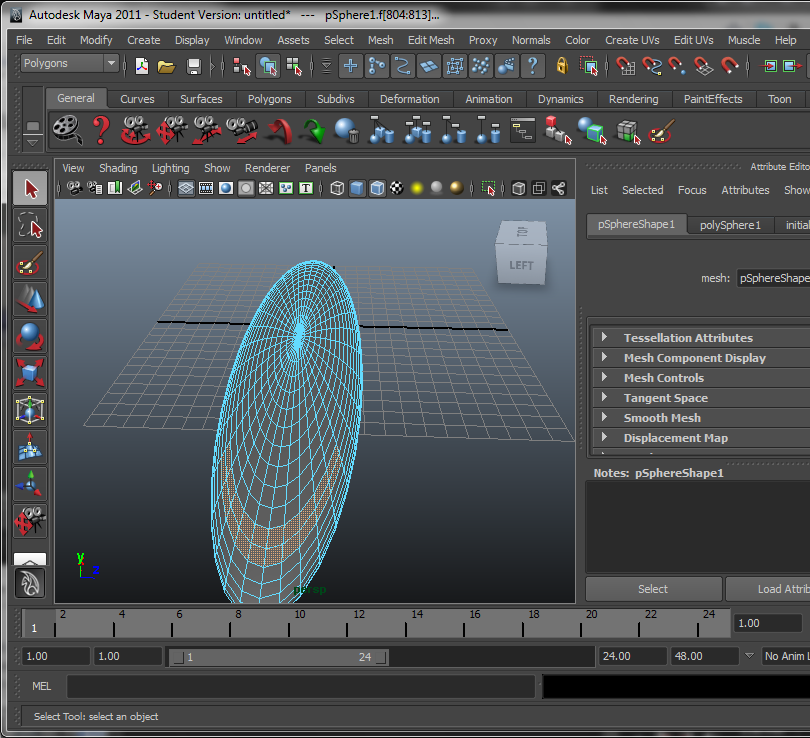
Task: Select the Universal Manipulator tool
Action: (x=30, y=410)
